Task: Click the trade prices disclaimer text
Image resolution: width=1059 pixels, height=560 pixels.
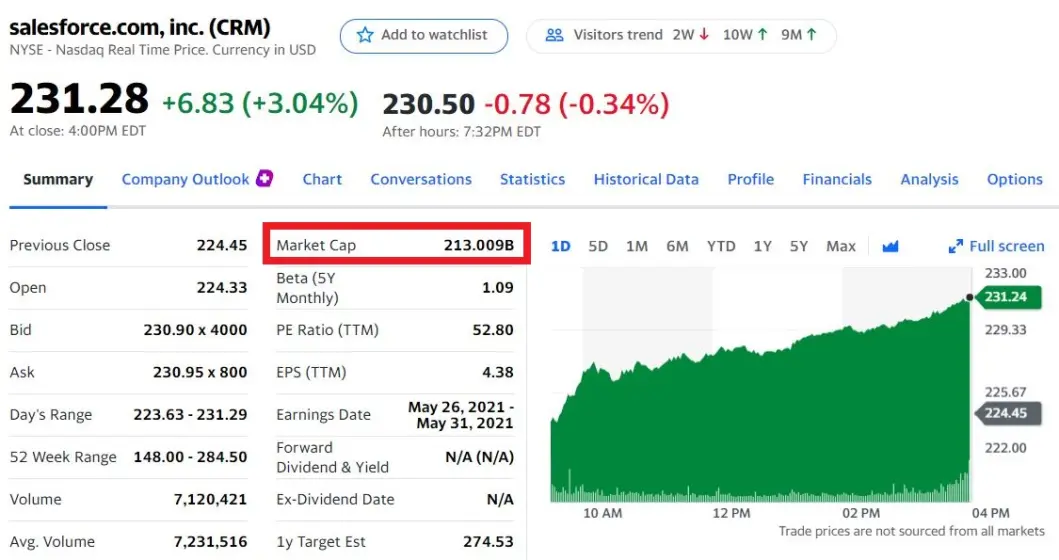Action: (x=911, y=531)
